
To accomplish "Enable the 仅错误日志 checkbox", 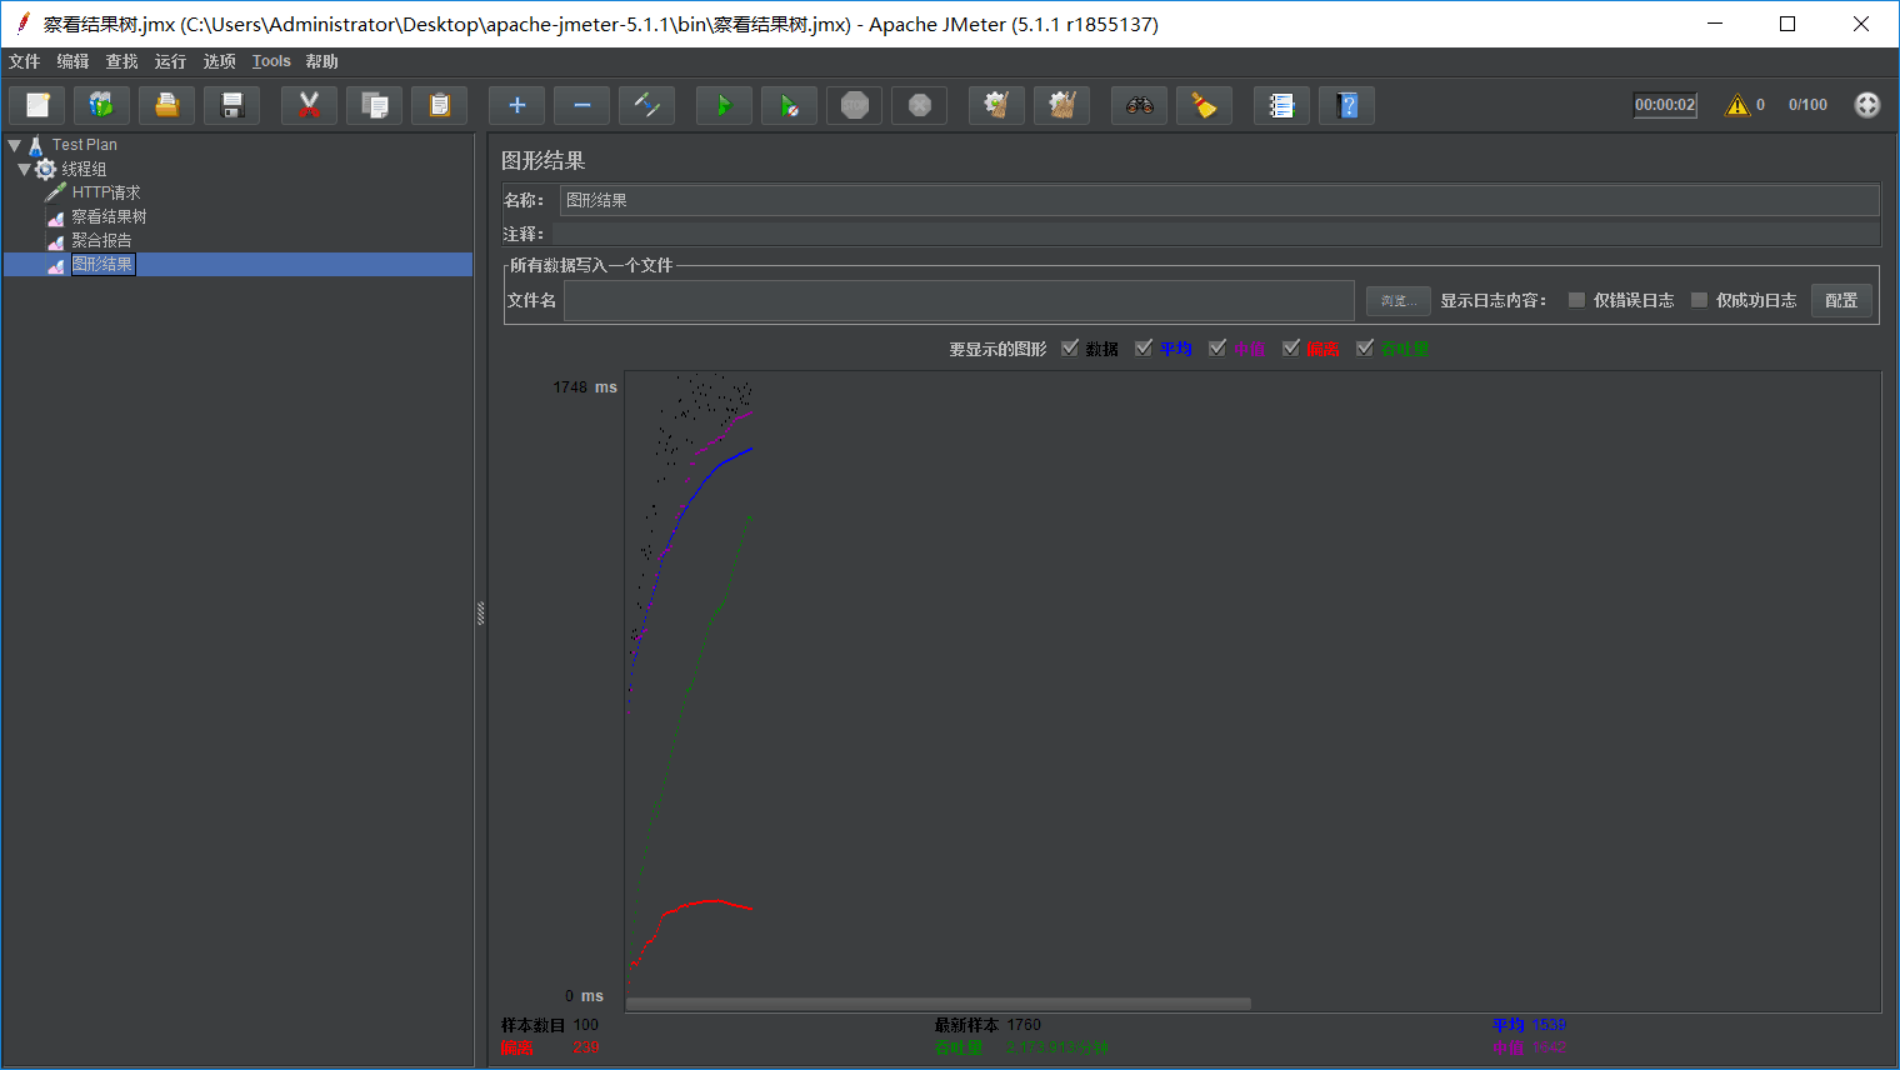I will click(x=1576, y=300).
